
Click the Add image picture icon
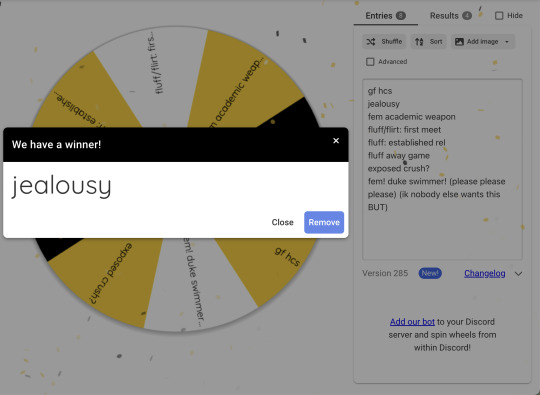(x=459, y=42)
